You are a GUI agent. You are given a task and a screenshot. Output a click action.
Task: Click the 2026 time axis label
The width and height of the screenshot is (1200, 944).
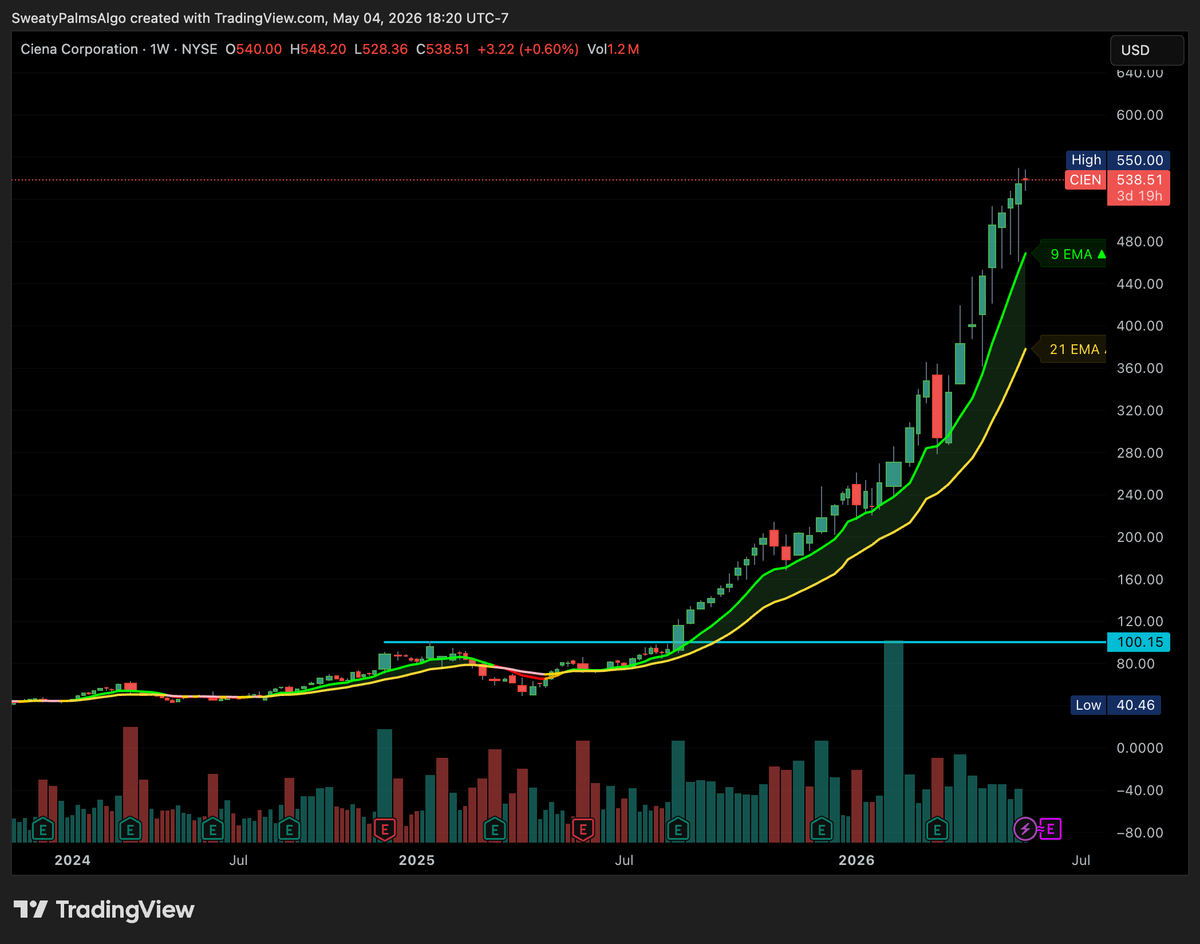pos(857,860)
